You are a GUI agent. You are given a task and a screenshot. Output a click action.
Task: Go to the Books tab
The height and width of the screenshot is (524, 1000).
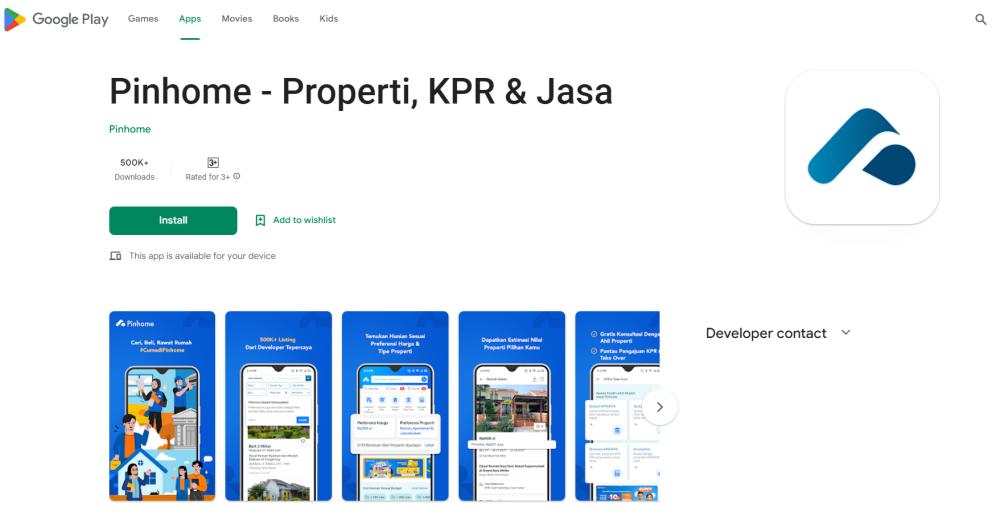coord(286,19)
